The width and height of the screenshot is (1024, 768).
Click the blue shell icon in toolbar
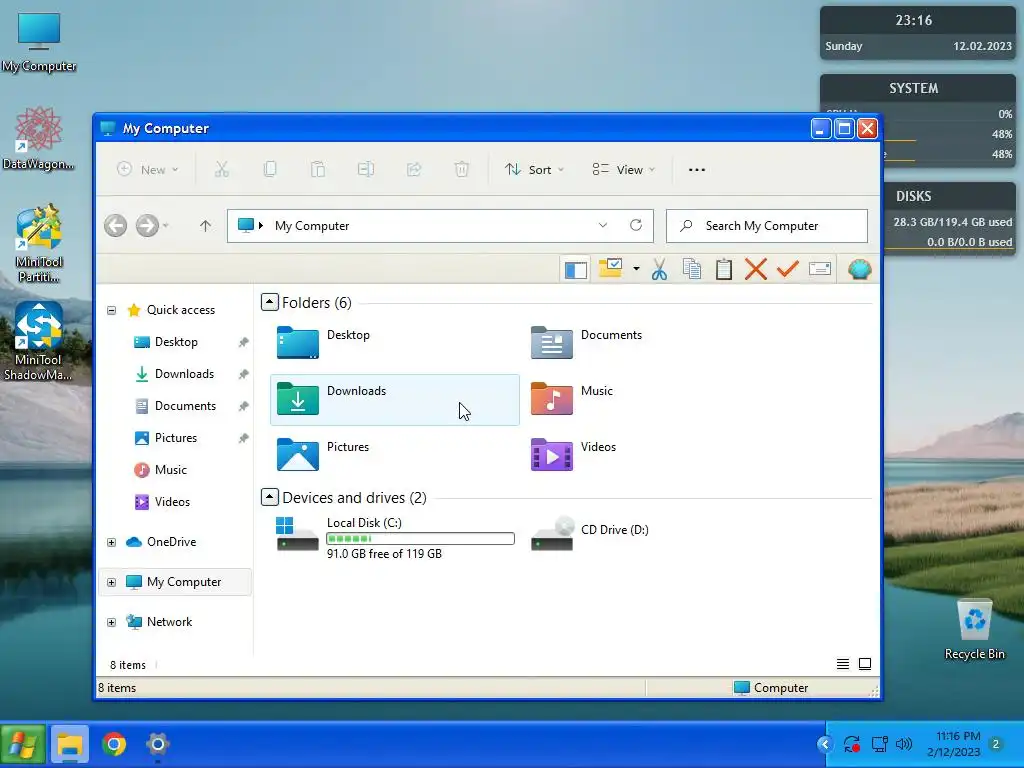pos(859,269)
